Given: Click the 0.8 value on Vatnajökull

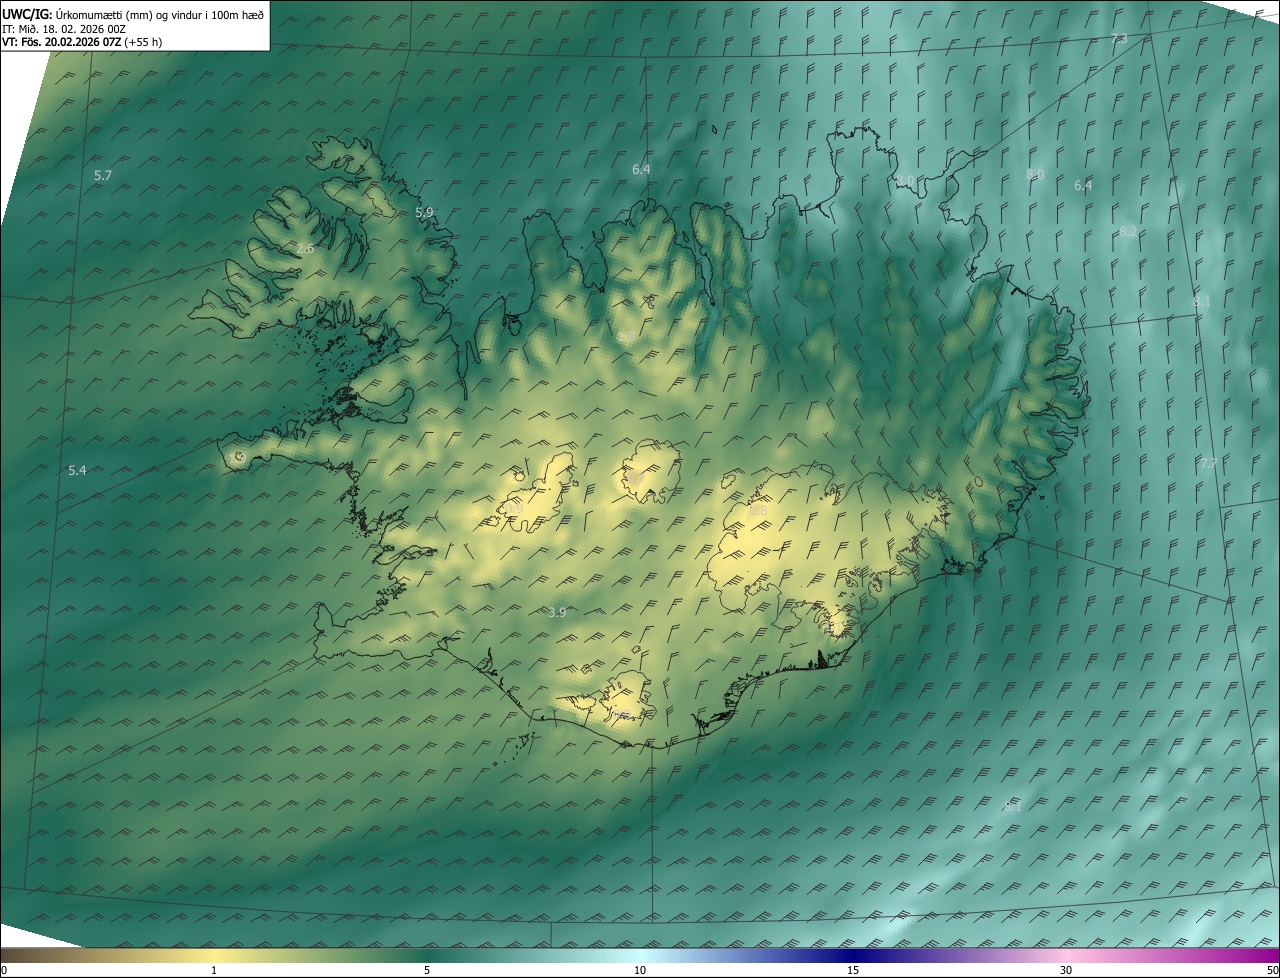Looking at the screenshot, I should (x=758, y=511).
